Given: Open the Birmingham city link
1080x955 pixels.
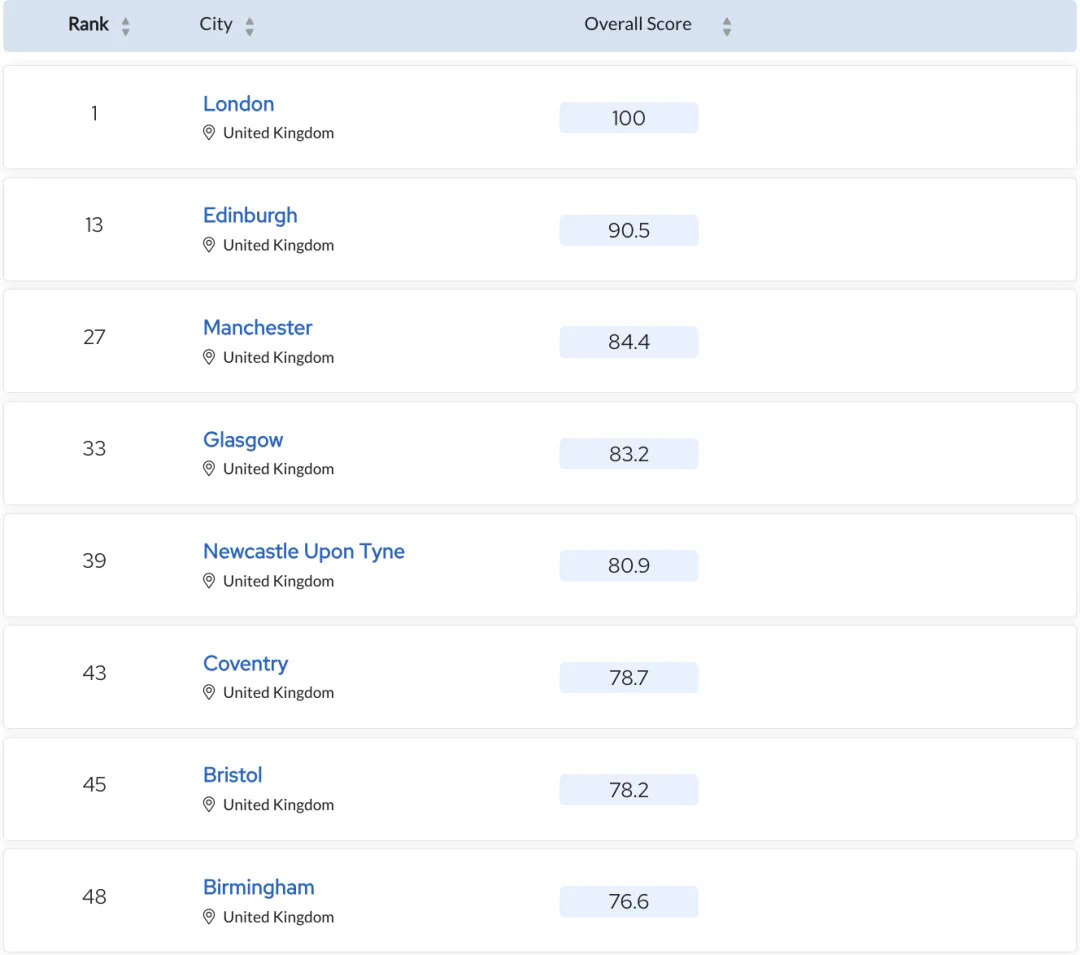Looking at the screenshot, I should pyautogui.click(x=258, y=887).
